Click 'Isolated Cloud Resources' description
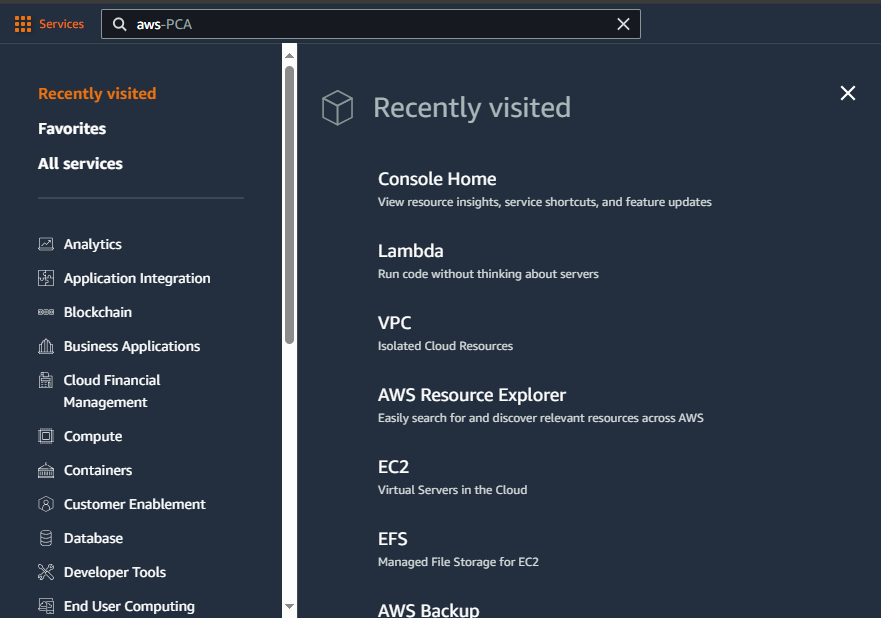The width and height of the screenshot is (881, 618). [x=446, y=346]
